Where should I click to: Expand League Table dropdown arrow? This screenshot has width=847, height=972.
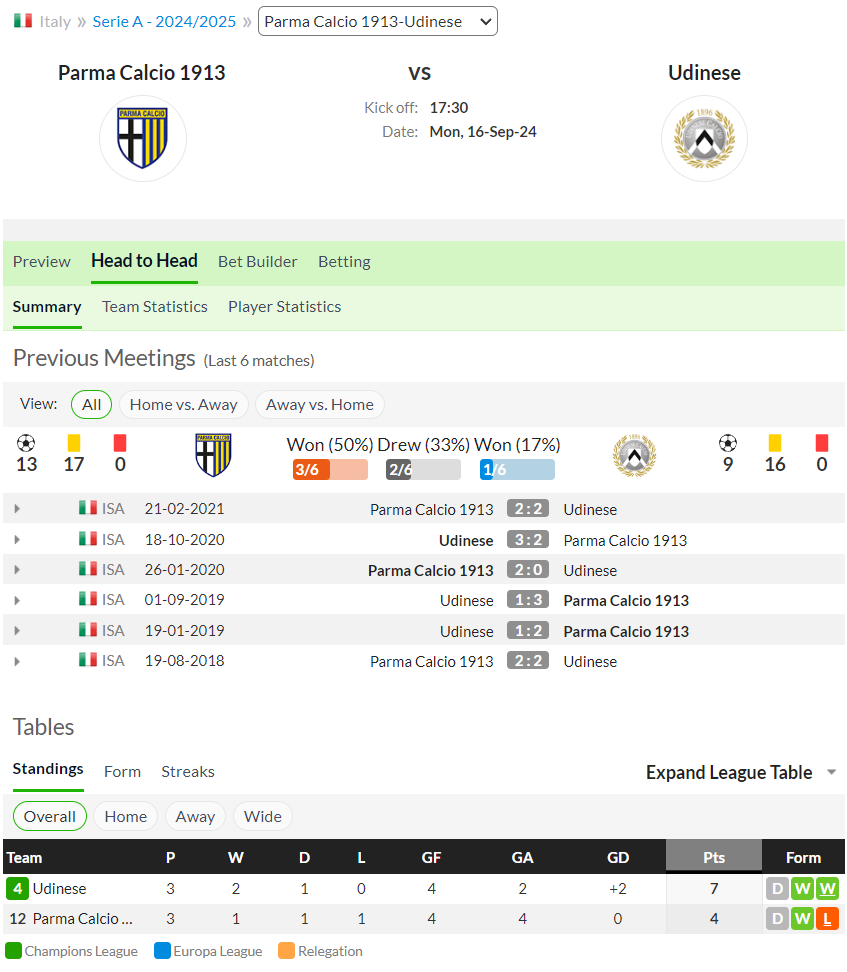(831, 772)
